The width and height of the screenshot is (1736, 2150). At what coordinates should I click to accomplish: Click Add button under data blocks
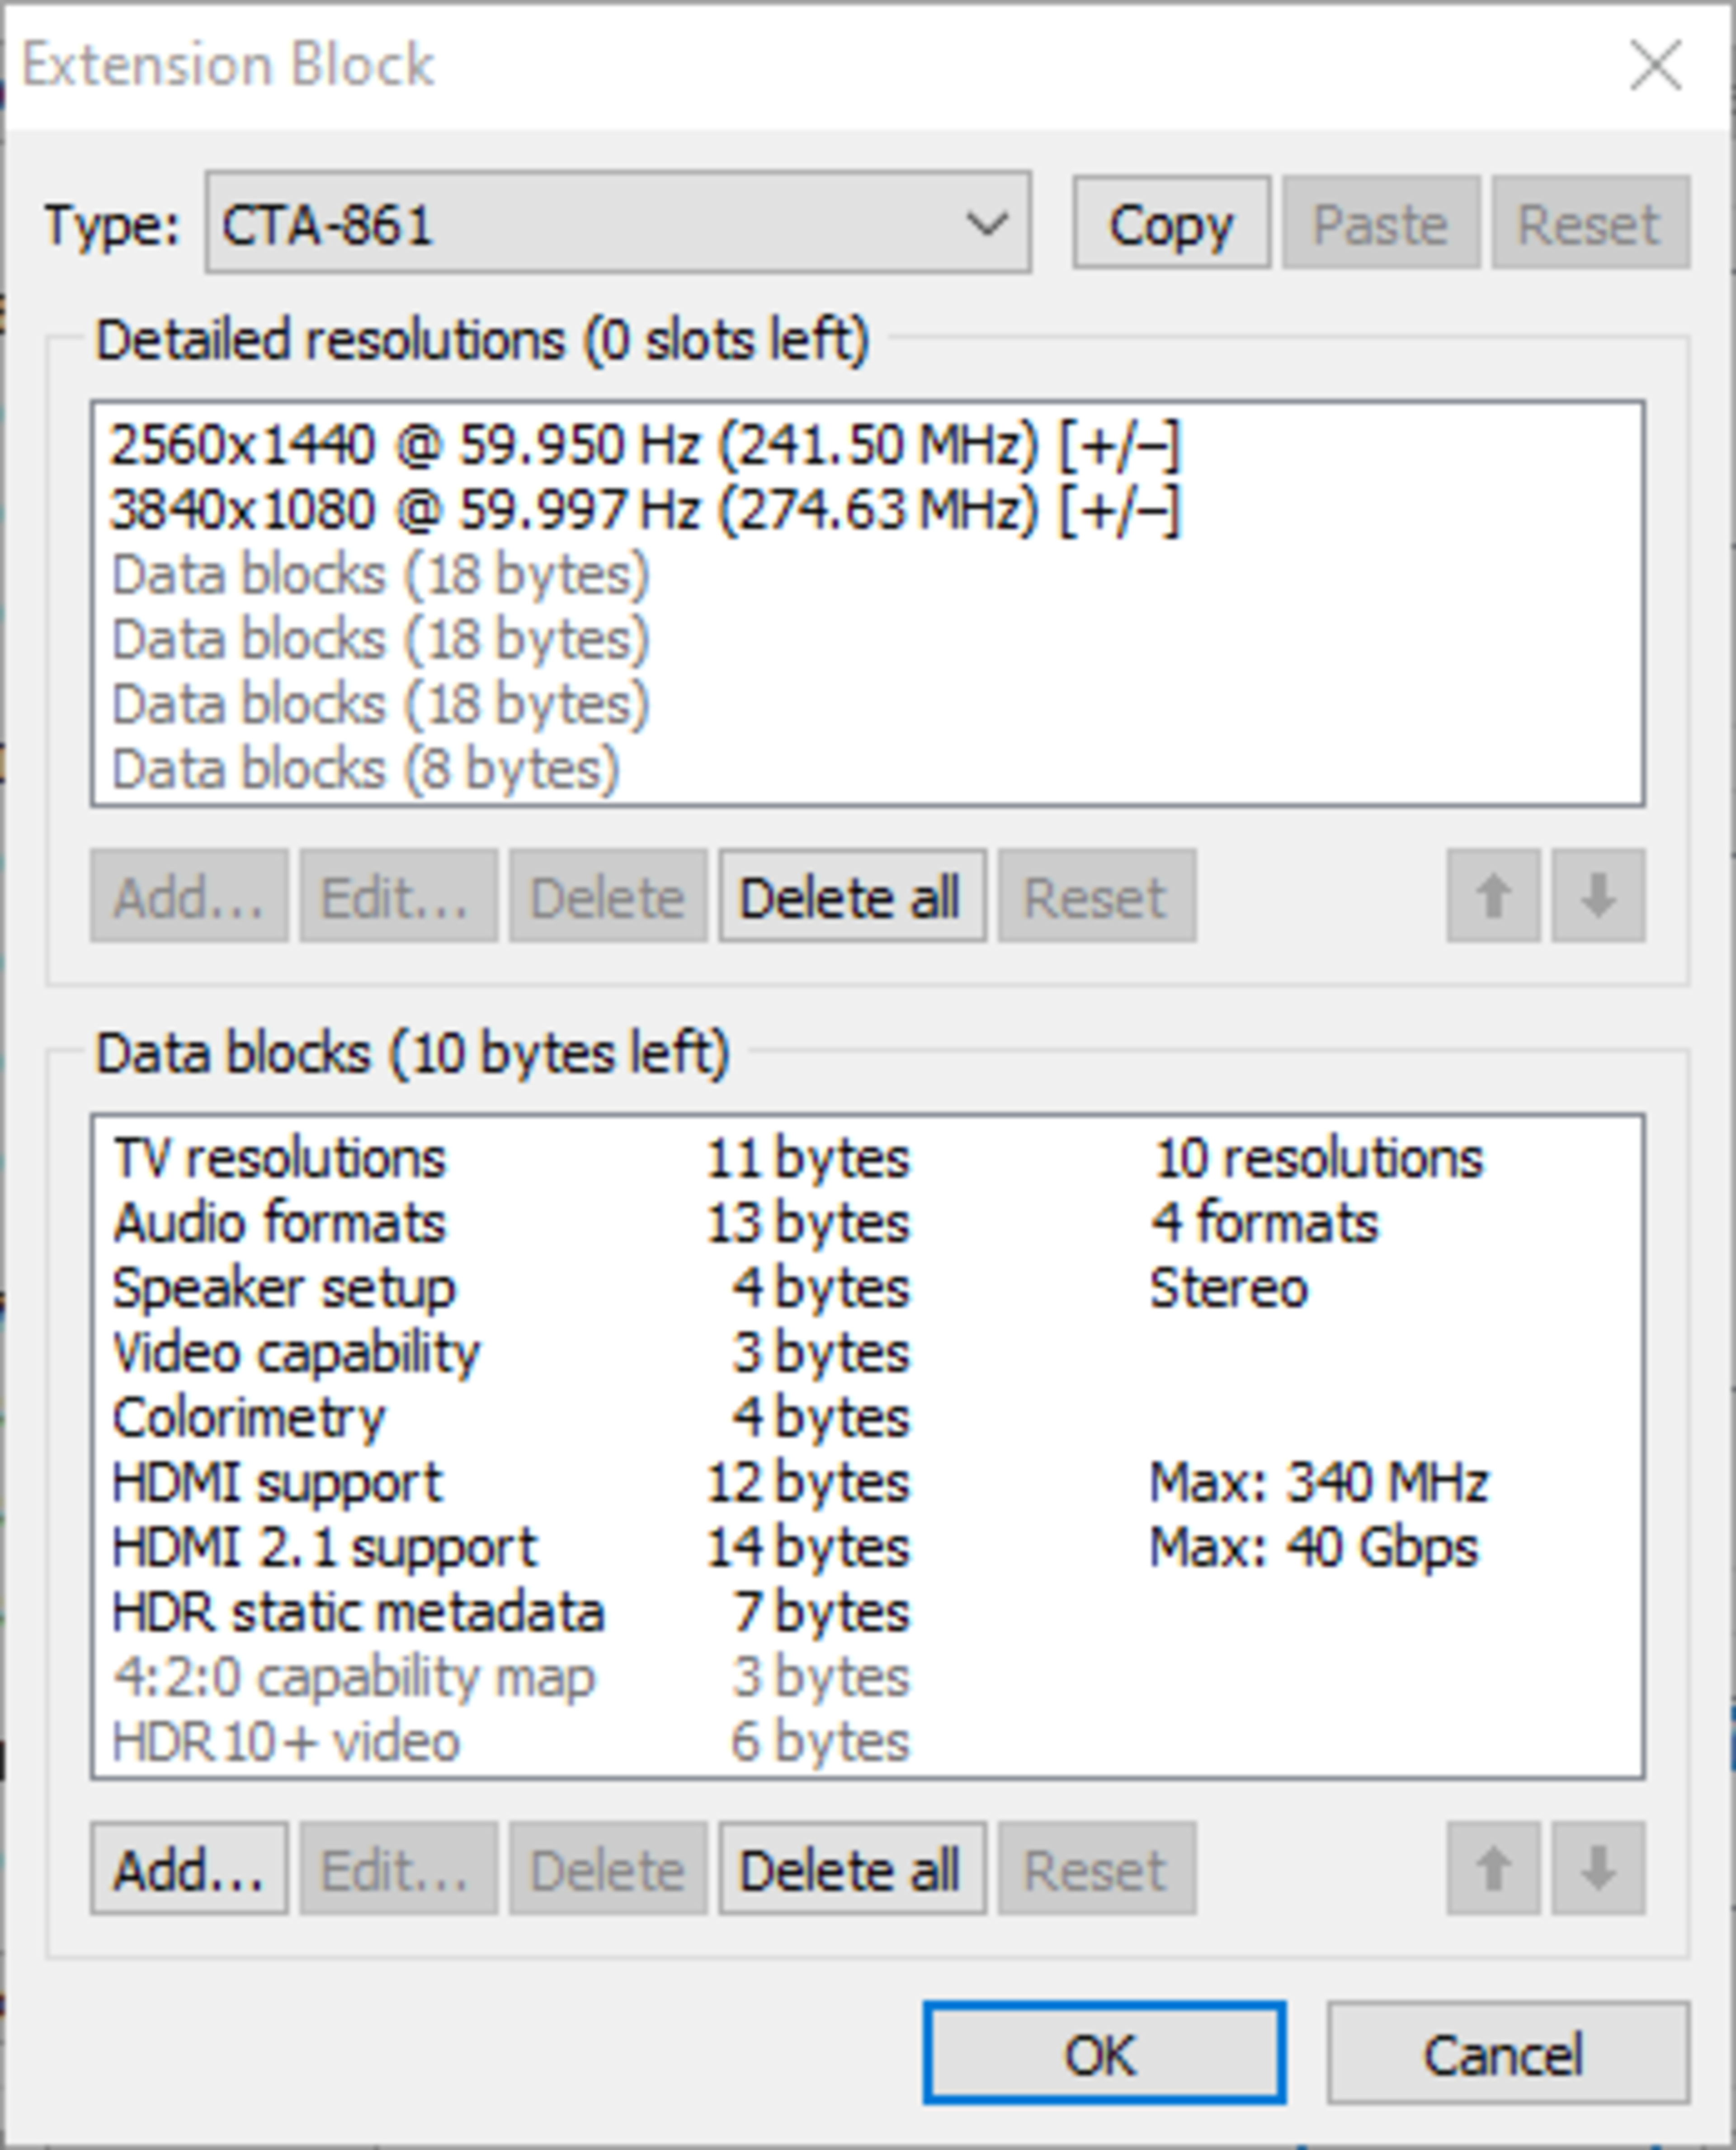click(189, 1869)
